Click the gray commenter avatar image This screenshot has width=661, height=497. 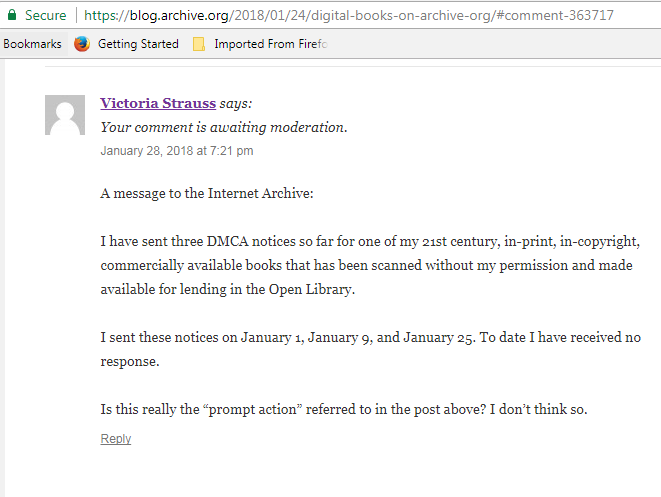(65, 115)
